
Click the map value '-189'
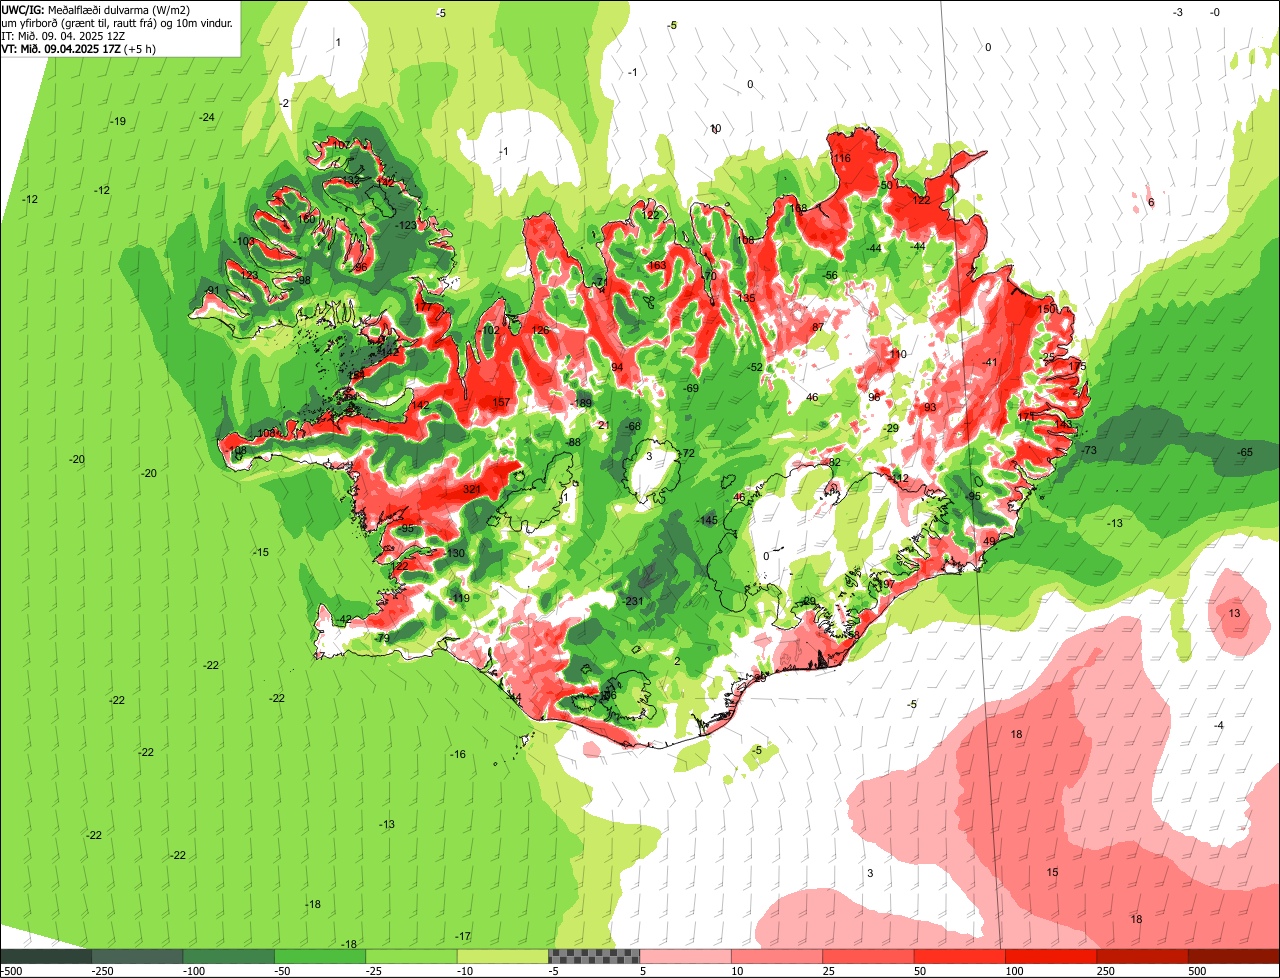click(582, 403)
